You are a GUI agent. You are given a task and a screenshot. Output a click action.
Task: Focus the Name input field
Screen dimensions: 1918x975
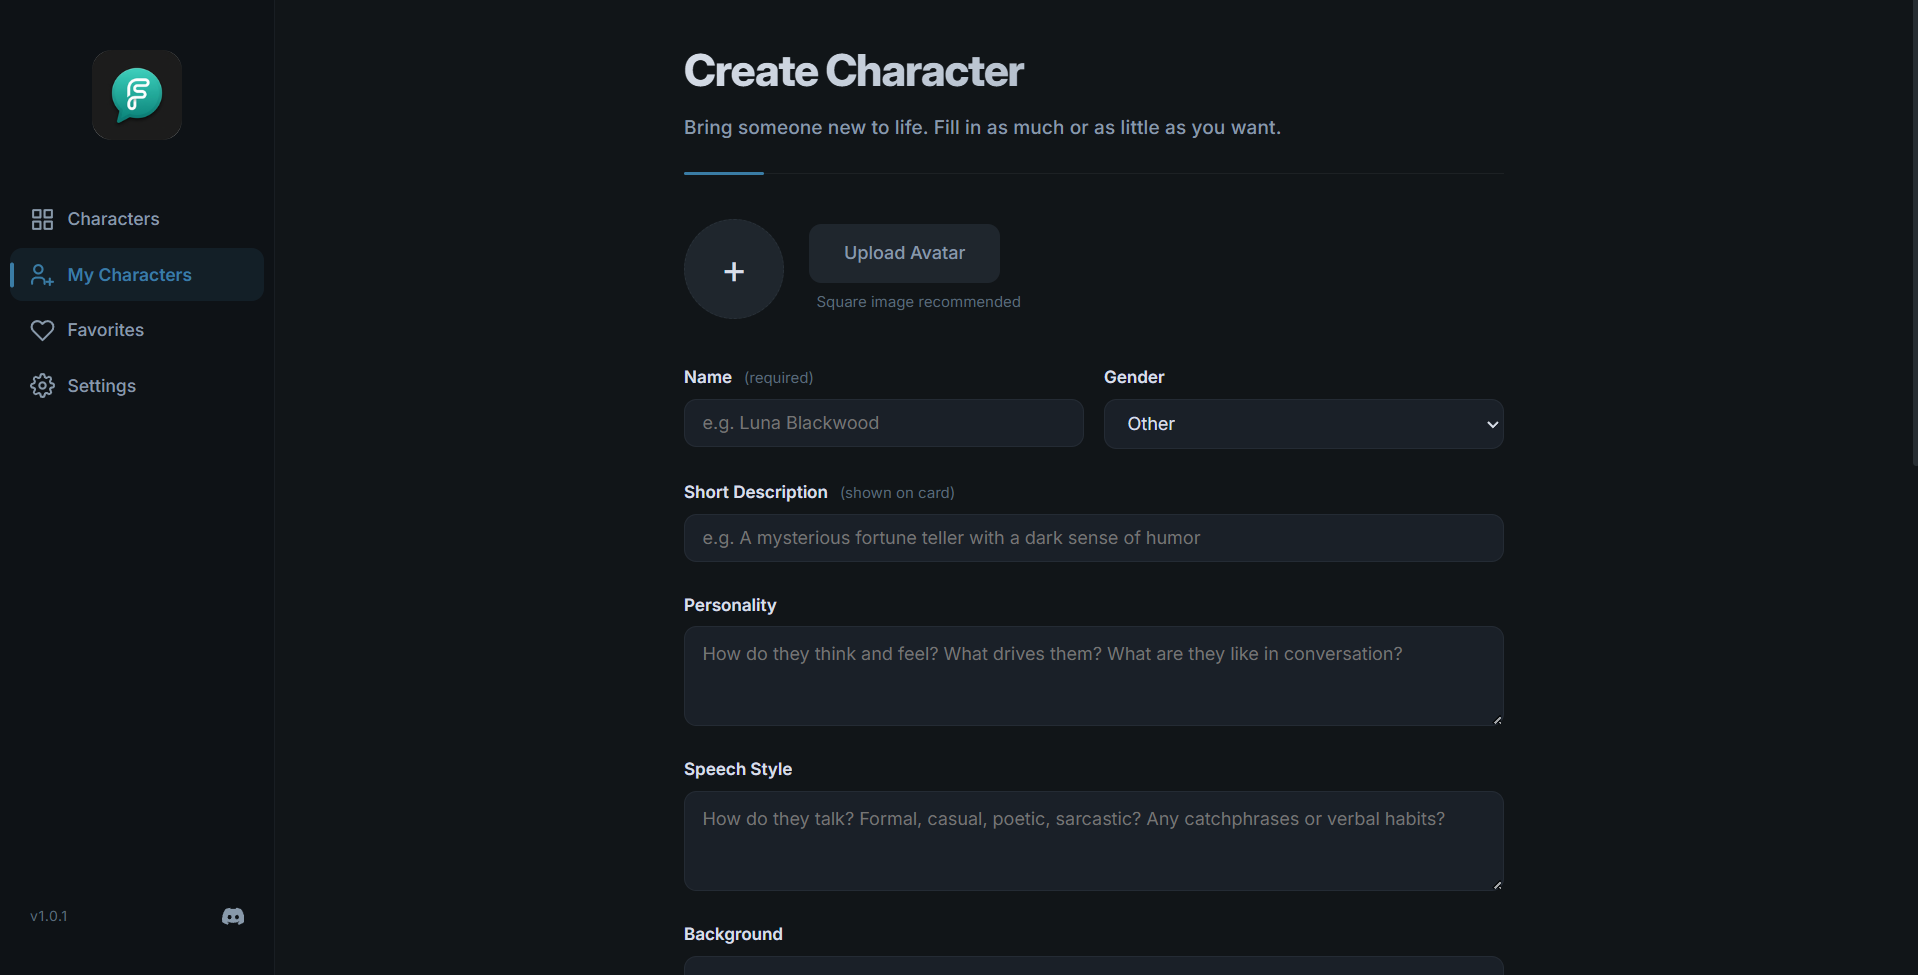[x=884, y=423]
